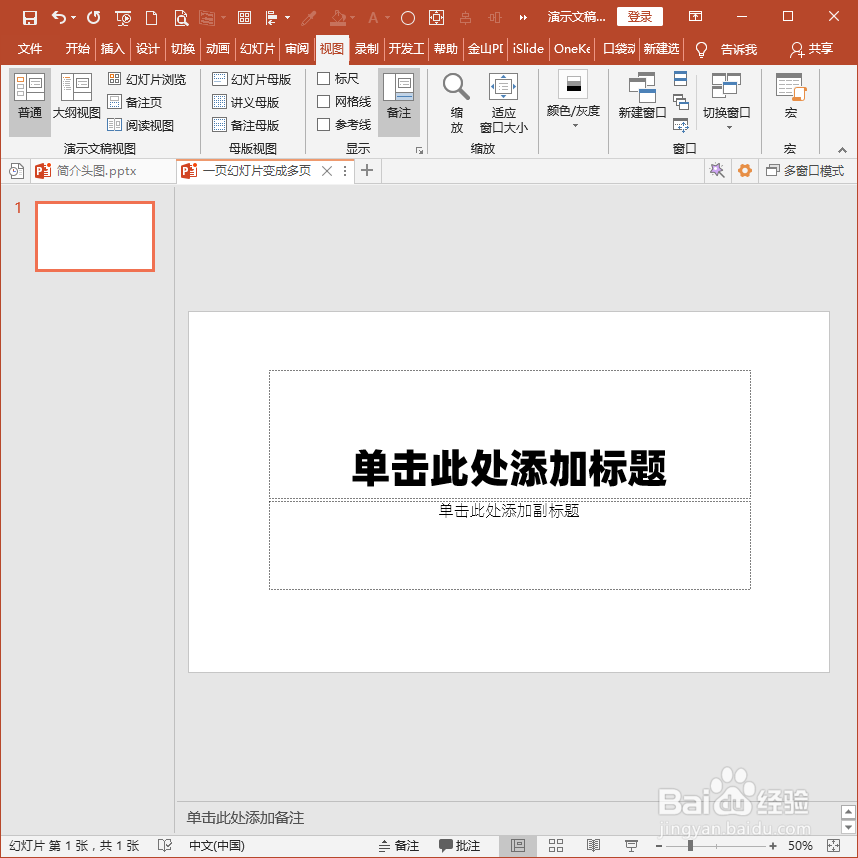Open the 插入 ribbon tab

(112, 48)
